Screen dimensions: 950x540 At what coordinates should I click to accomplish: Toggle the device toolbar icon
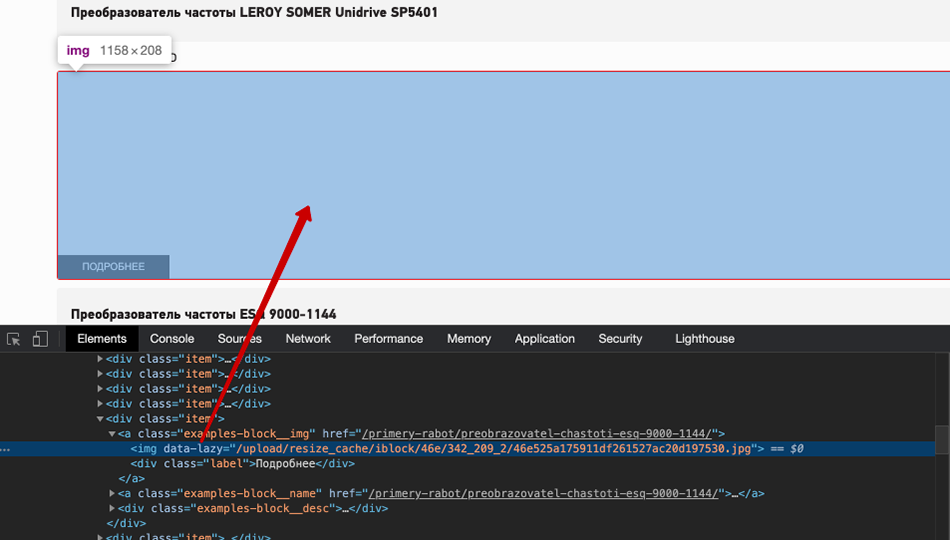pos(40,339)
